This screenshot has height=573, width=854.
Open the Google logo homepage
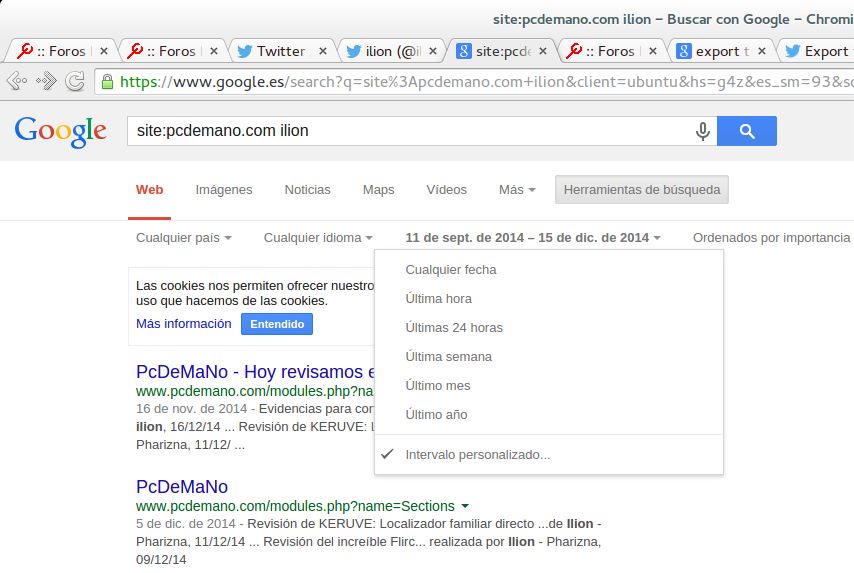60,131
